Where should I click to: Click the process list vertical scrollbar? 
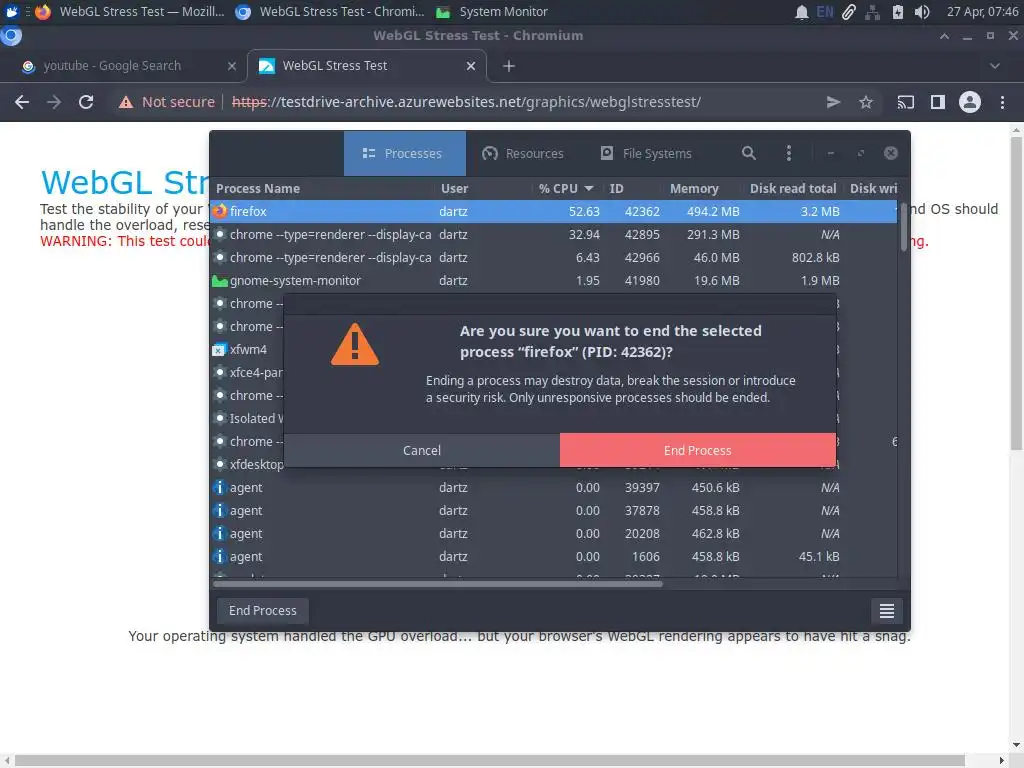click(x=904, y=227)
